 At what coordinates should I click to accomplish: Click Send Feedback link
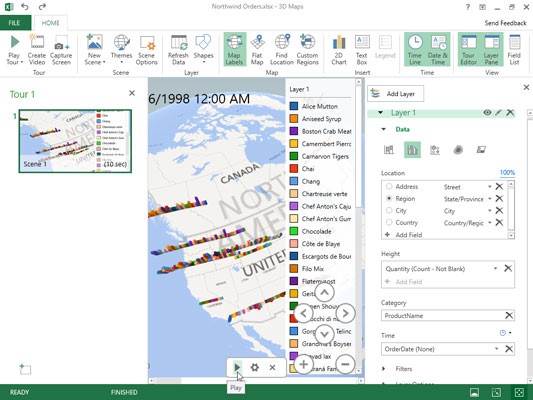point(505,23)
